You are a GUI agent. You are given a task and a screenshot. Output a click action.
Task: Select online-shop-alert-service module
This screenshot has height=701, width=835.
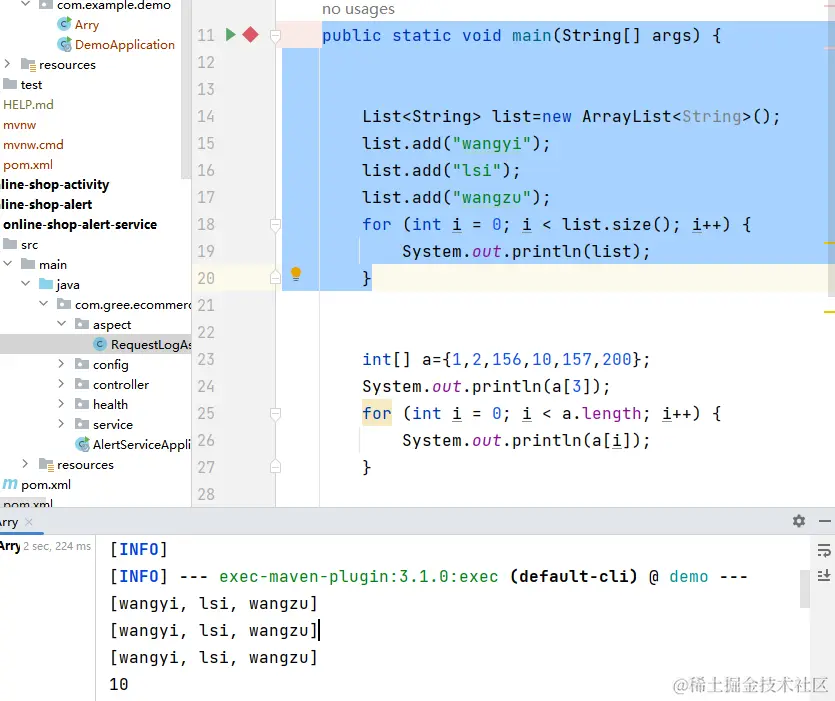point(80,224)
